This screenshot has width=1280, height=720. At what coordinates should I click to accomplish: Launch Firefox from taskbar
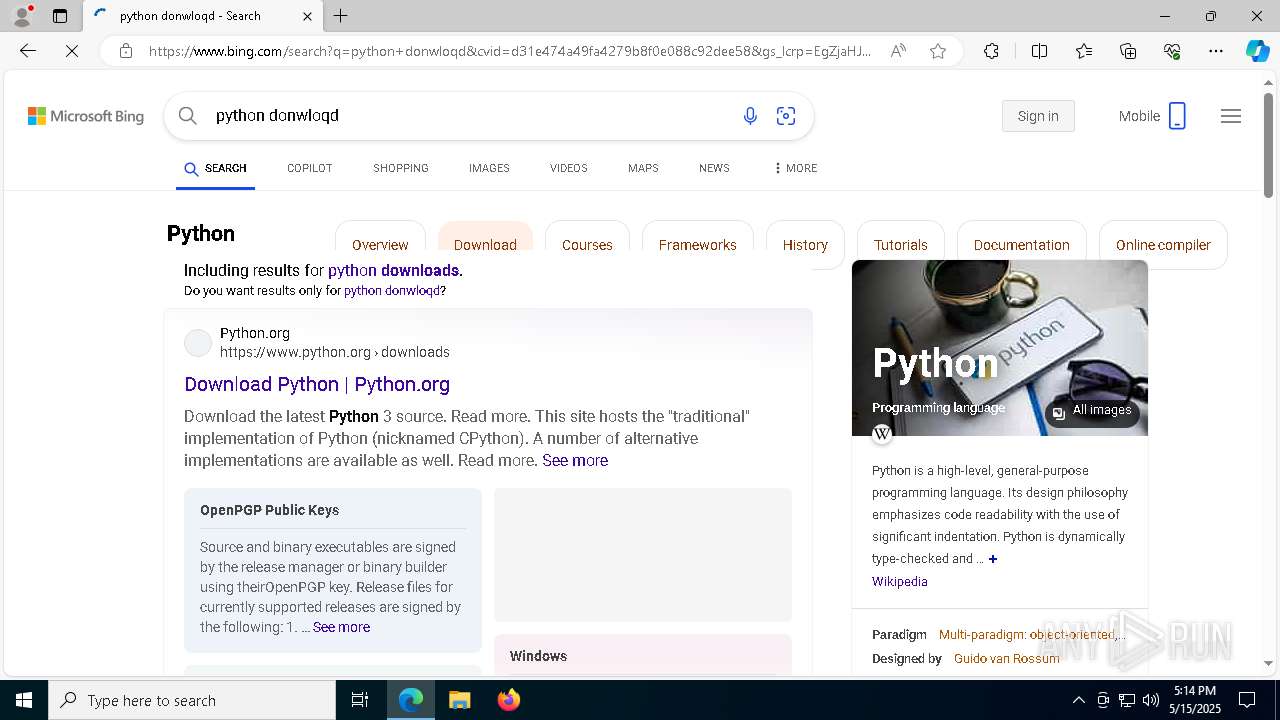pos(509,700)
